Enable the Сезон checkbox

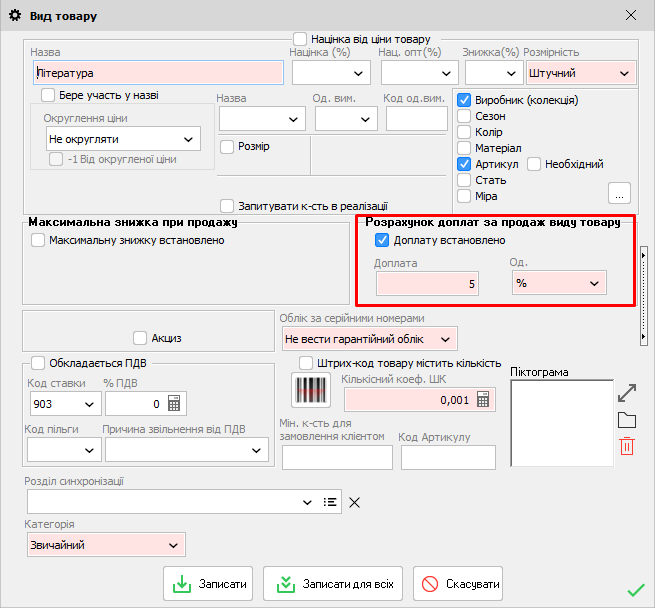(464, 116)
